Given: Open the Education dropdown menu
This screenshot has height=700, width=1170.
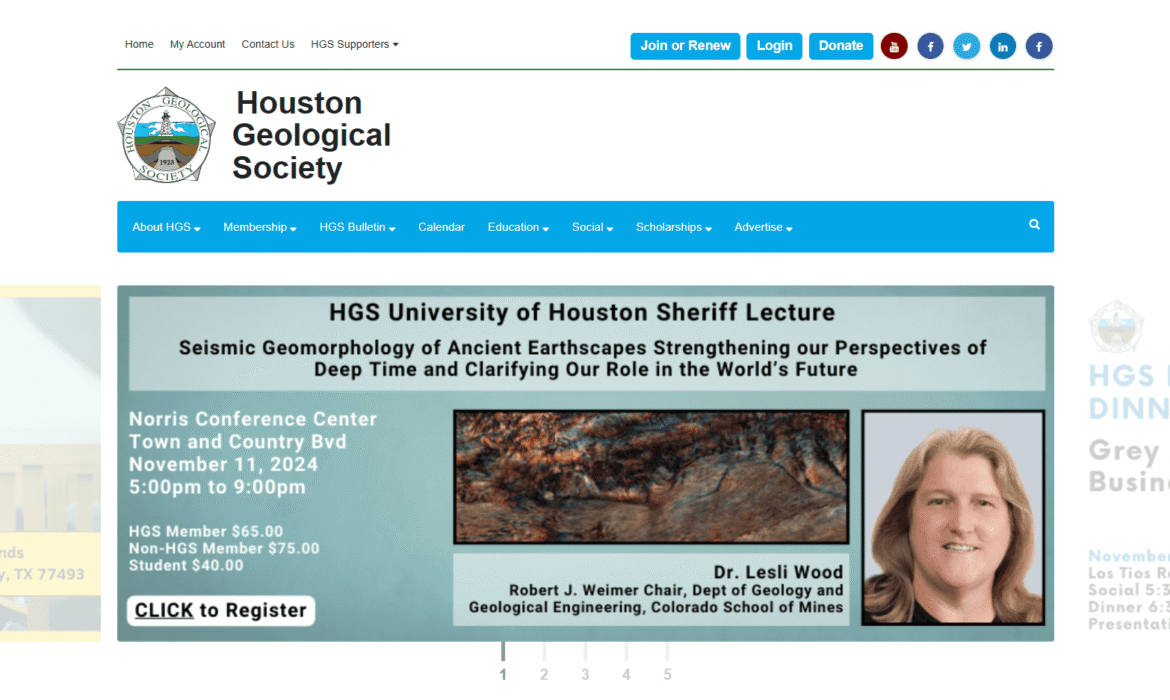Looking at the screenshot, I should pos(517,227).
